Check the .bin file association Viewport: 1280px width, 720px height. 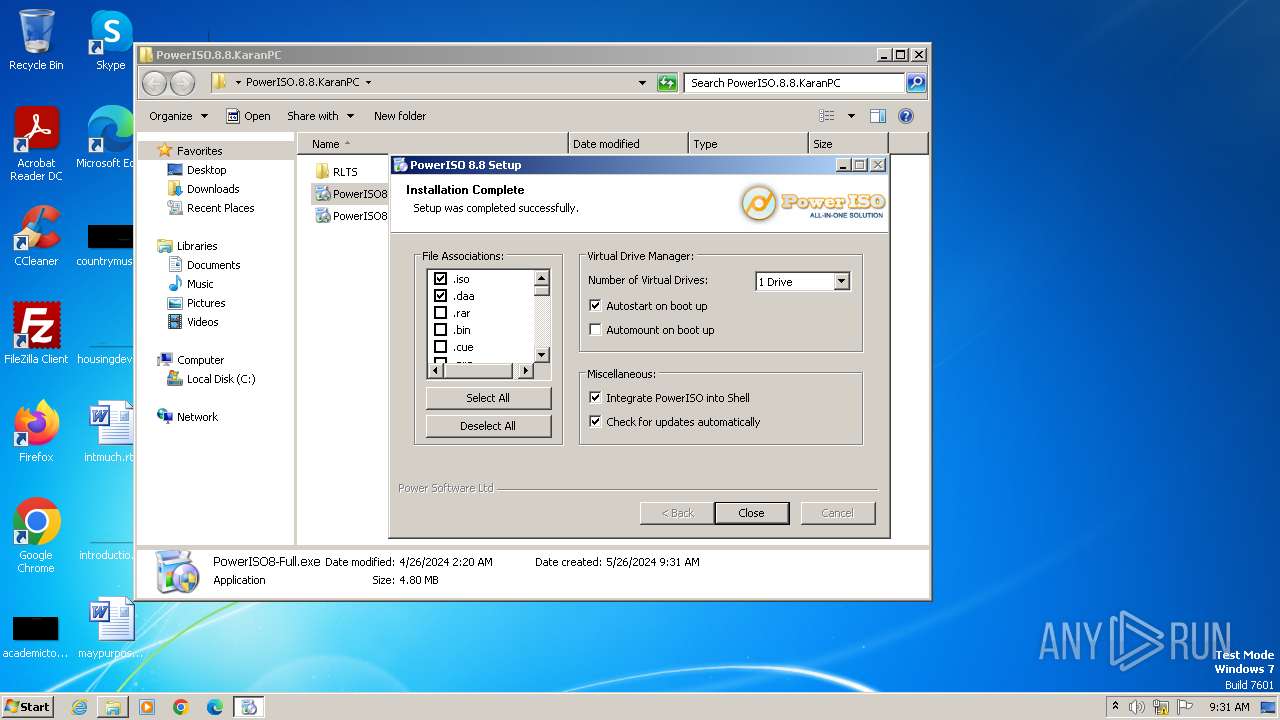tap(440, 330)
